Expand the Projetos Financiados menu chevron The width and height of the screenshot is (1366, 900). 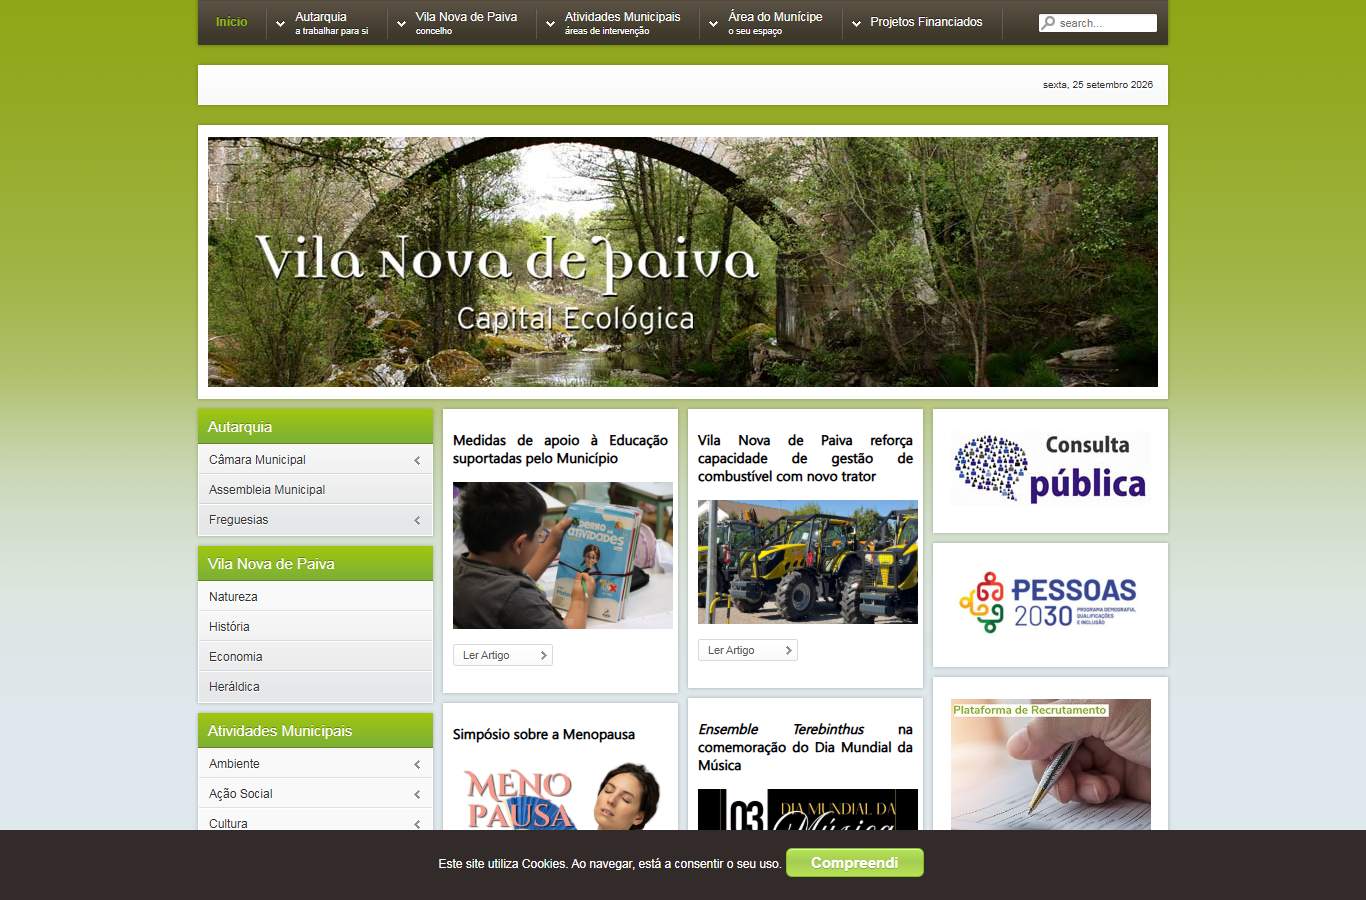click(856, 23)
